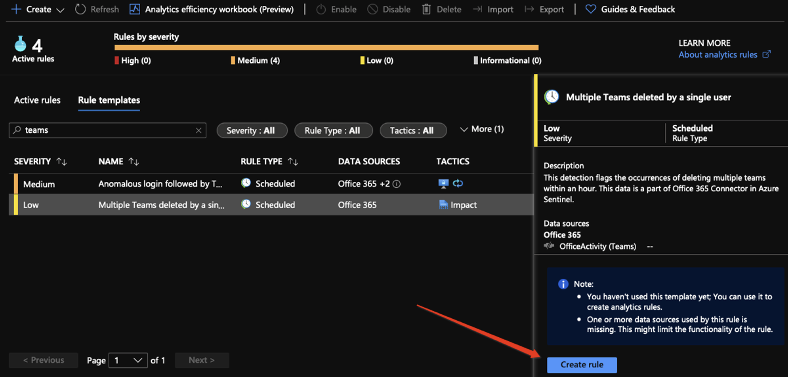Click the Office 365 data source heading
Screen dimensions: 788x377
point(562,235)
